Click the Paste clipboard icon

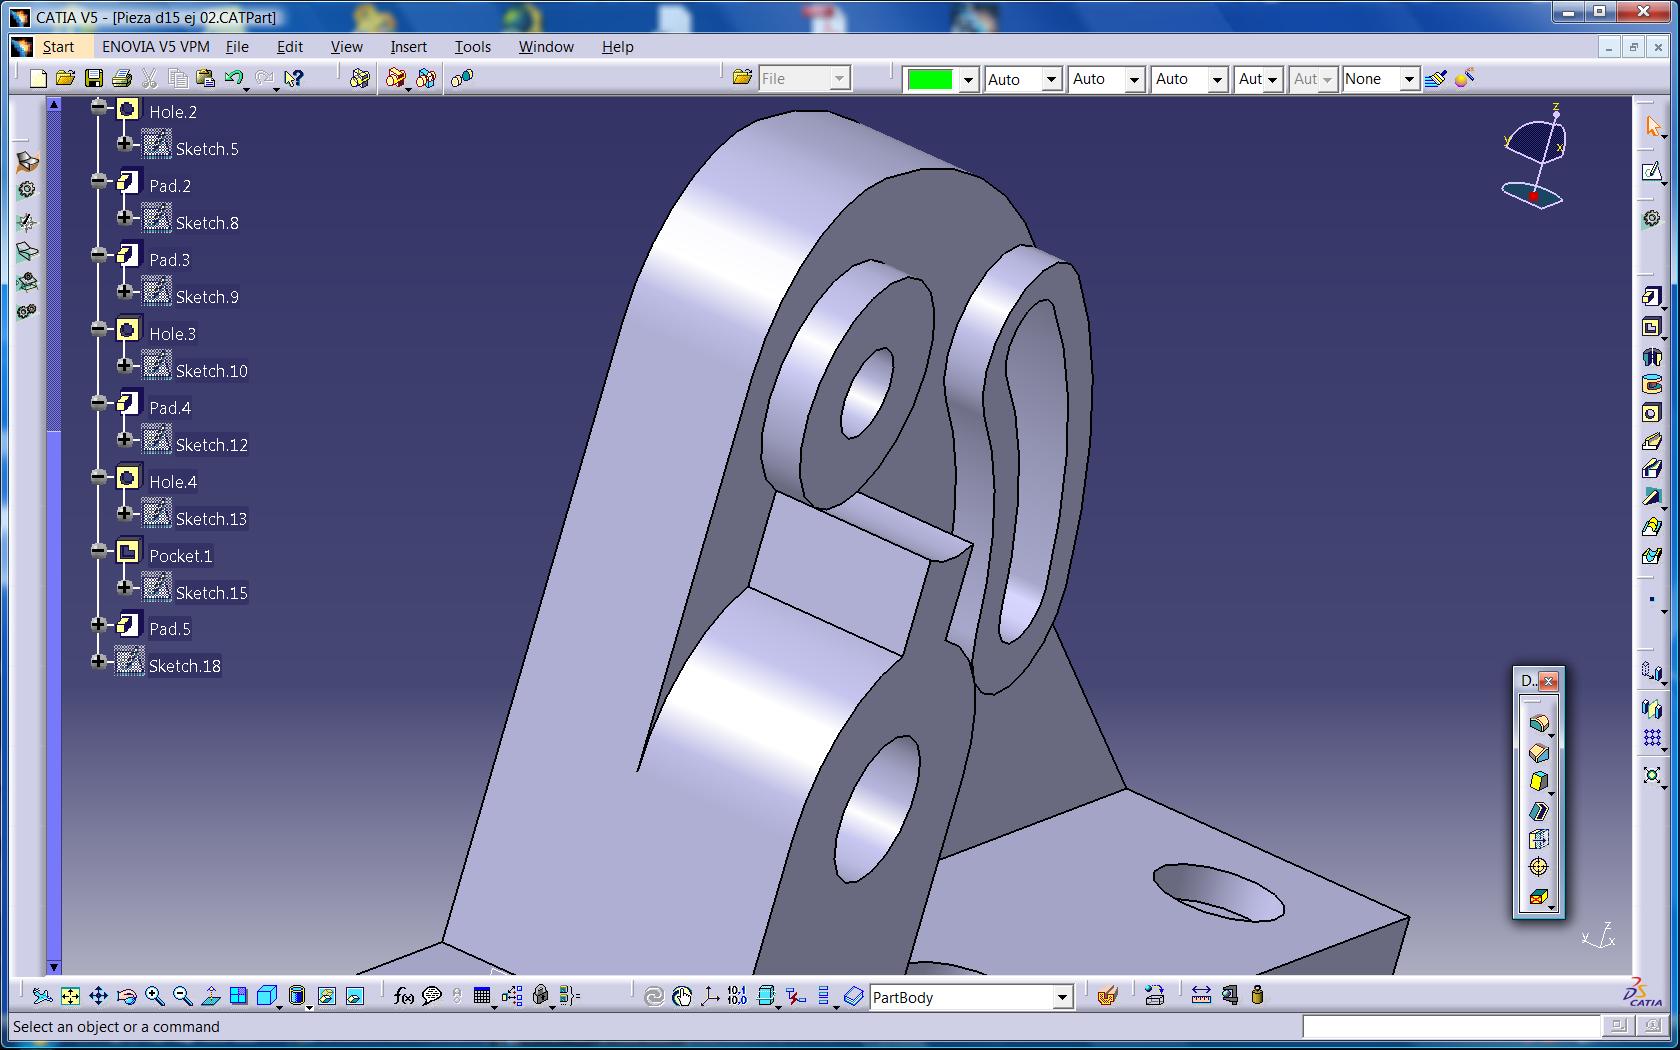point(205,78)
